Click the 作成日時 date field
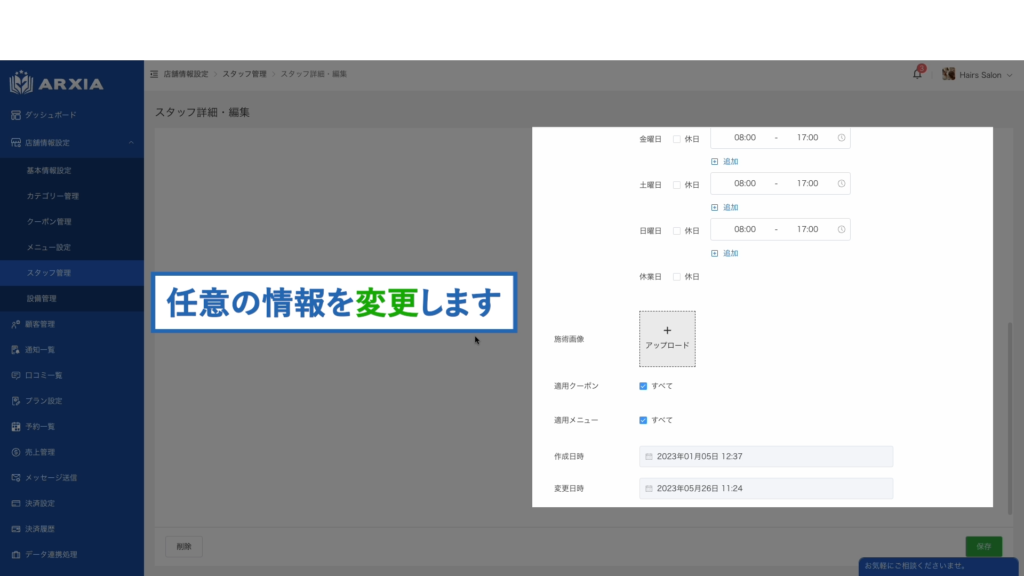 pyautogui.click(x=766, y=456)
